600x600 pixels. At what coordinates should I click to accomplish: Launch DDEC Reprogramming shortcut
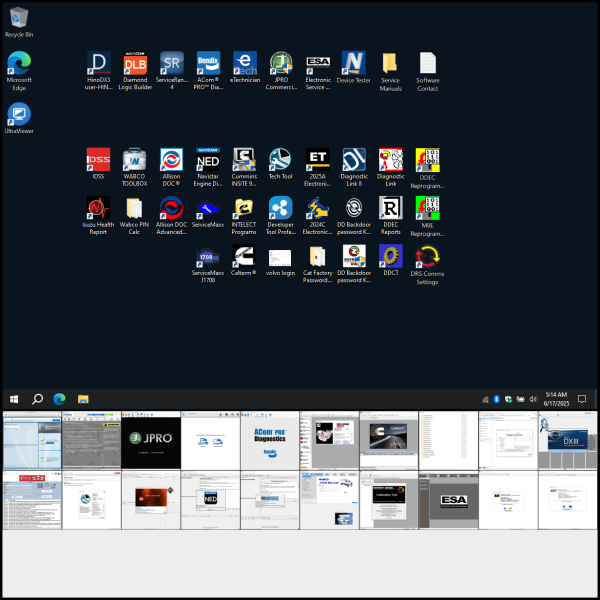tap(427, 168)
